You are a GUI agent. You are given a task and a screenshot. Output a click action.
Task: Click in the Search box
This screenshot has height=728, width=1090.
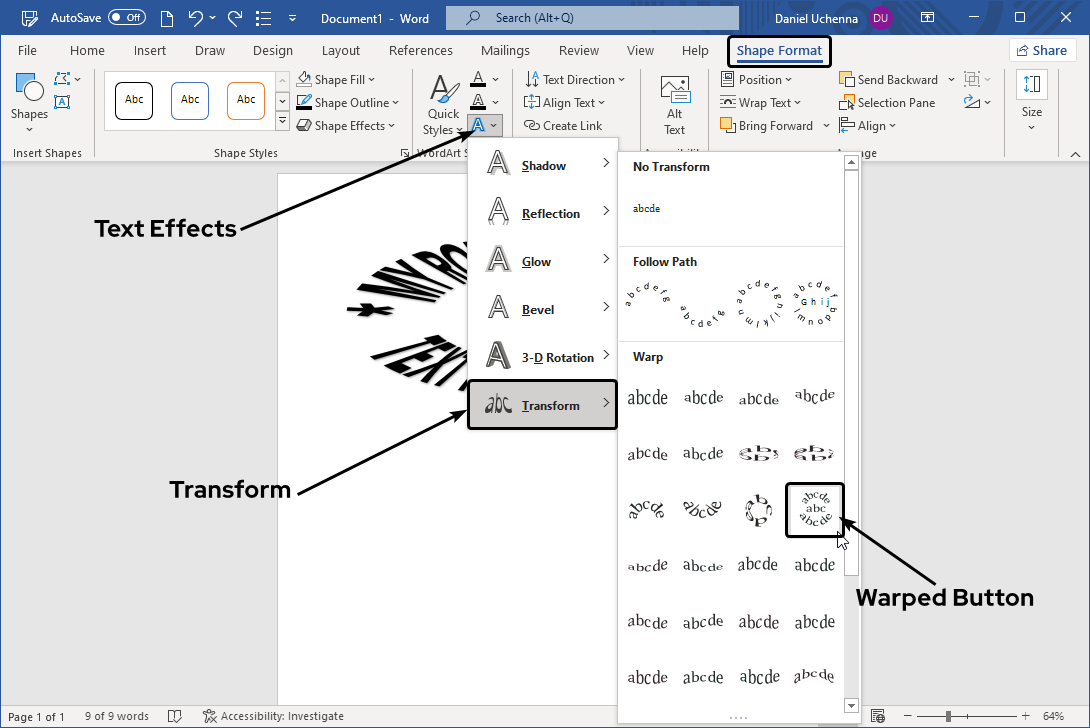[x=592, y=18]
